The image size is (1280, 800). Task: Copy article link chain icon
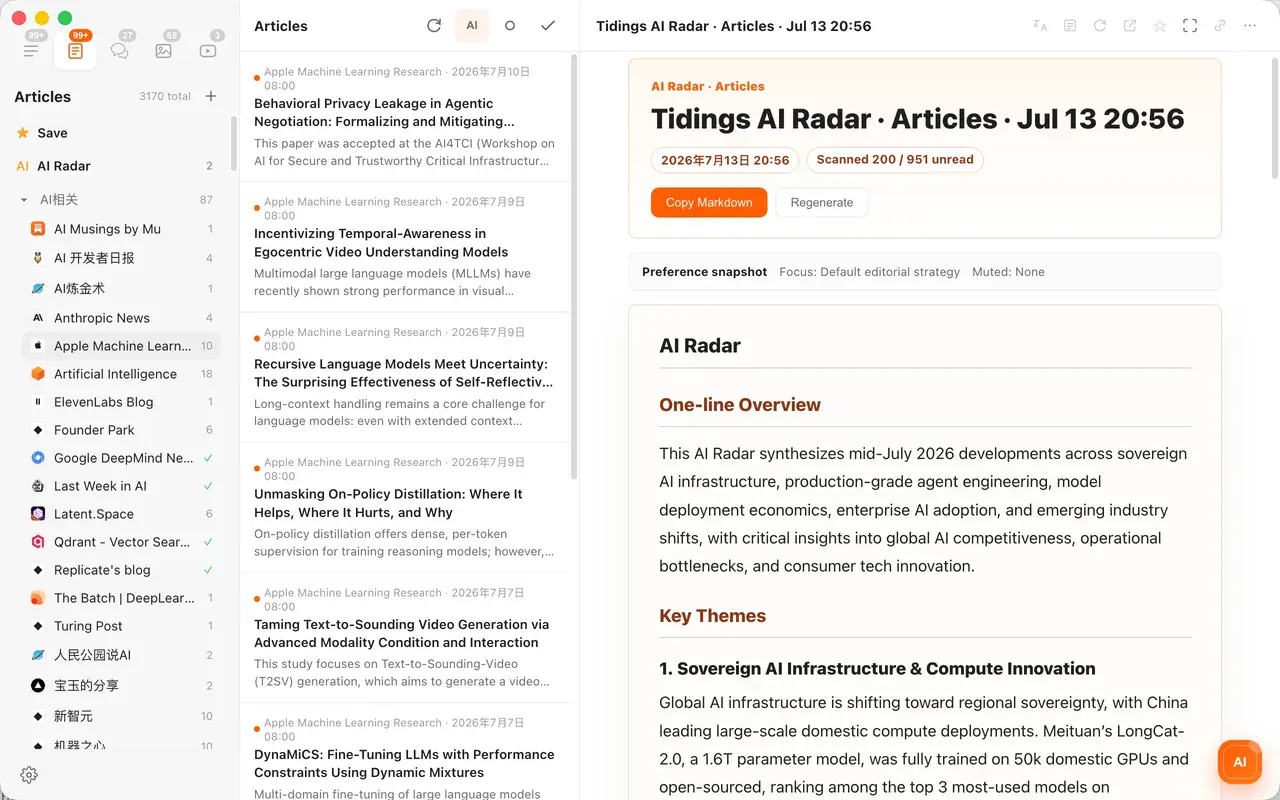[1220, 26]
